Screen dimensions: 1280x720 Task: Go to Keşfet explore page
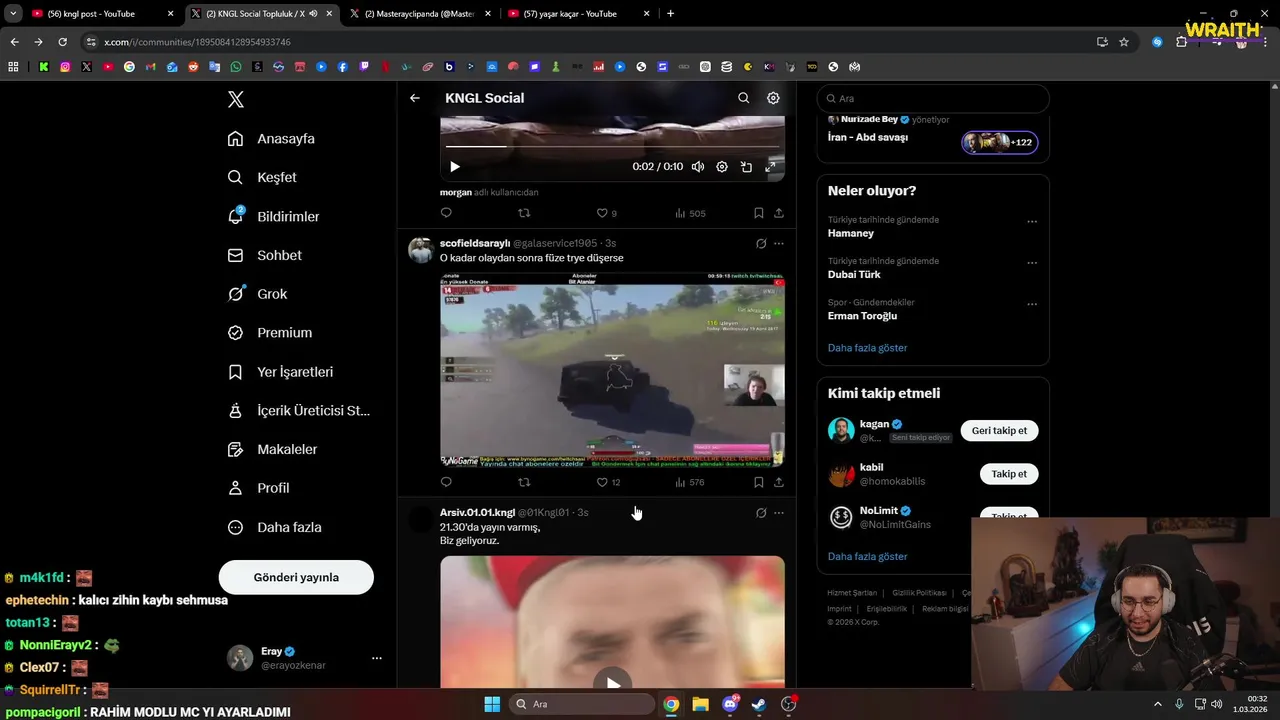coord(262,177)
